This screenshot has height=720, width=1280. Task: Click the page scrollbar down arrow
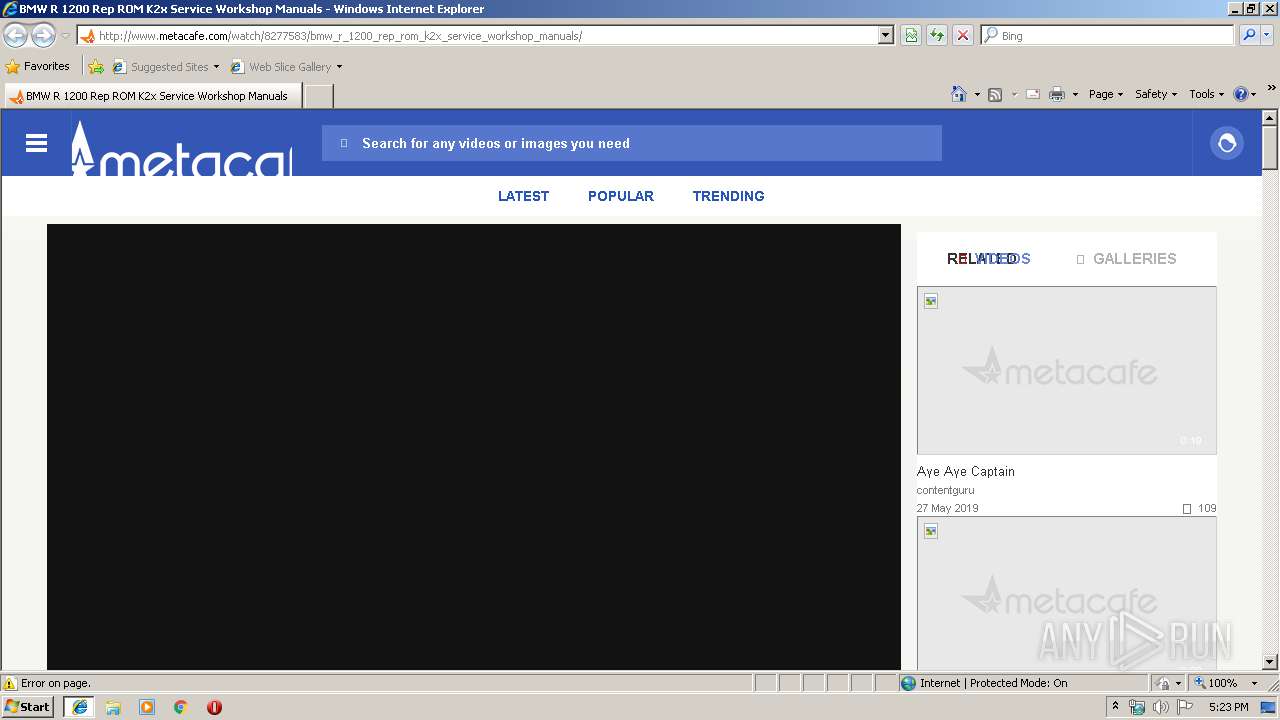tap(1270, 661)
